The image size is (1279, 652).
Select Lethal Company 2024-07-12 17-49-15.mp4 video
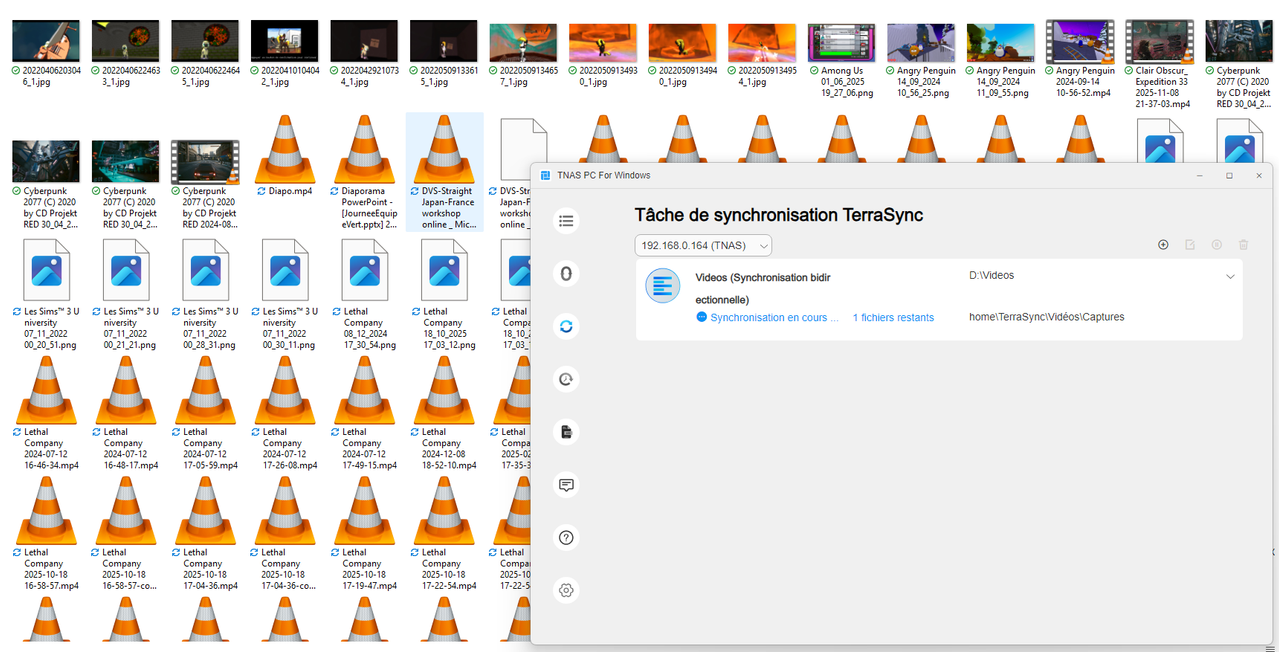[363, 413]
